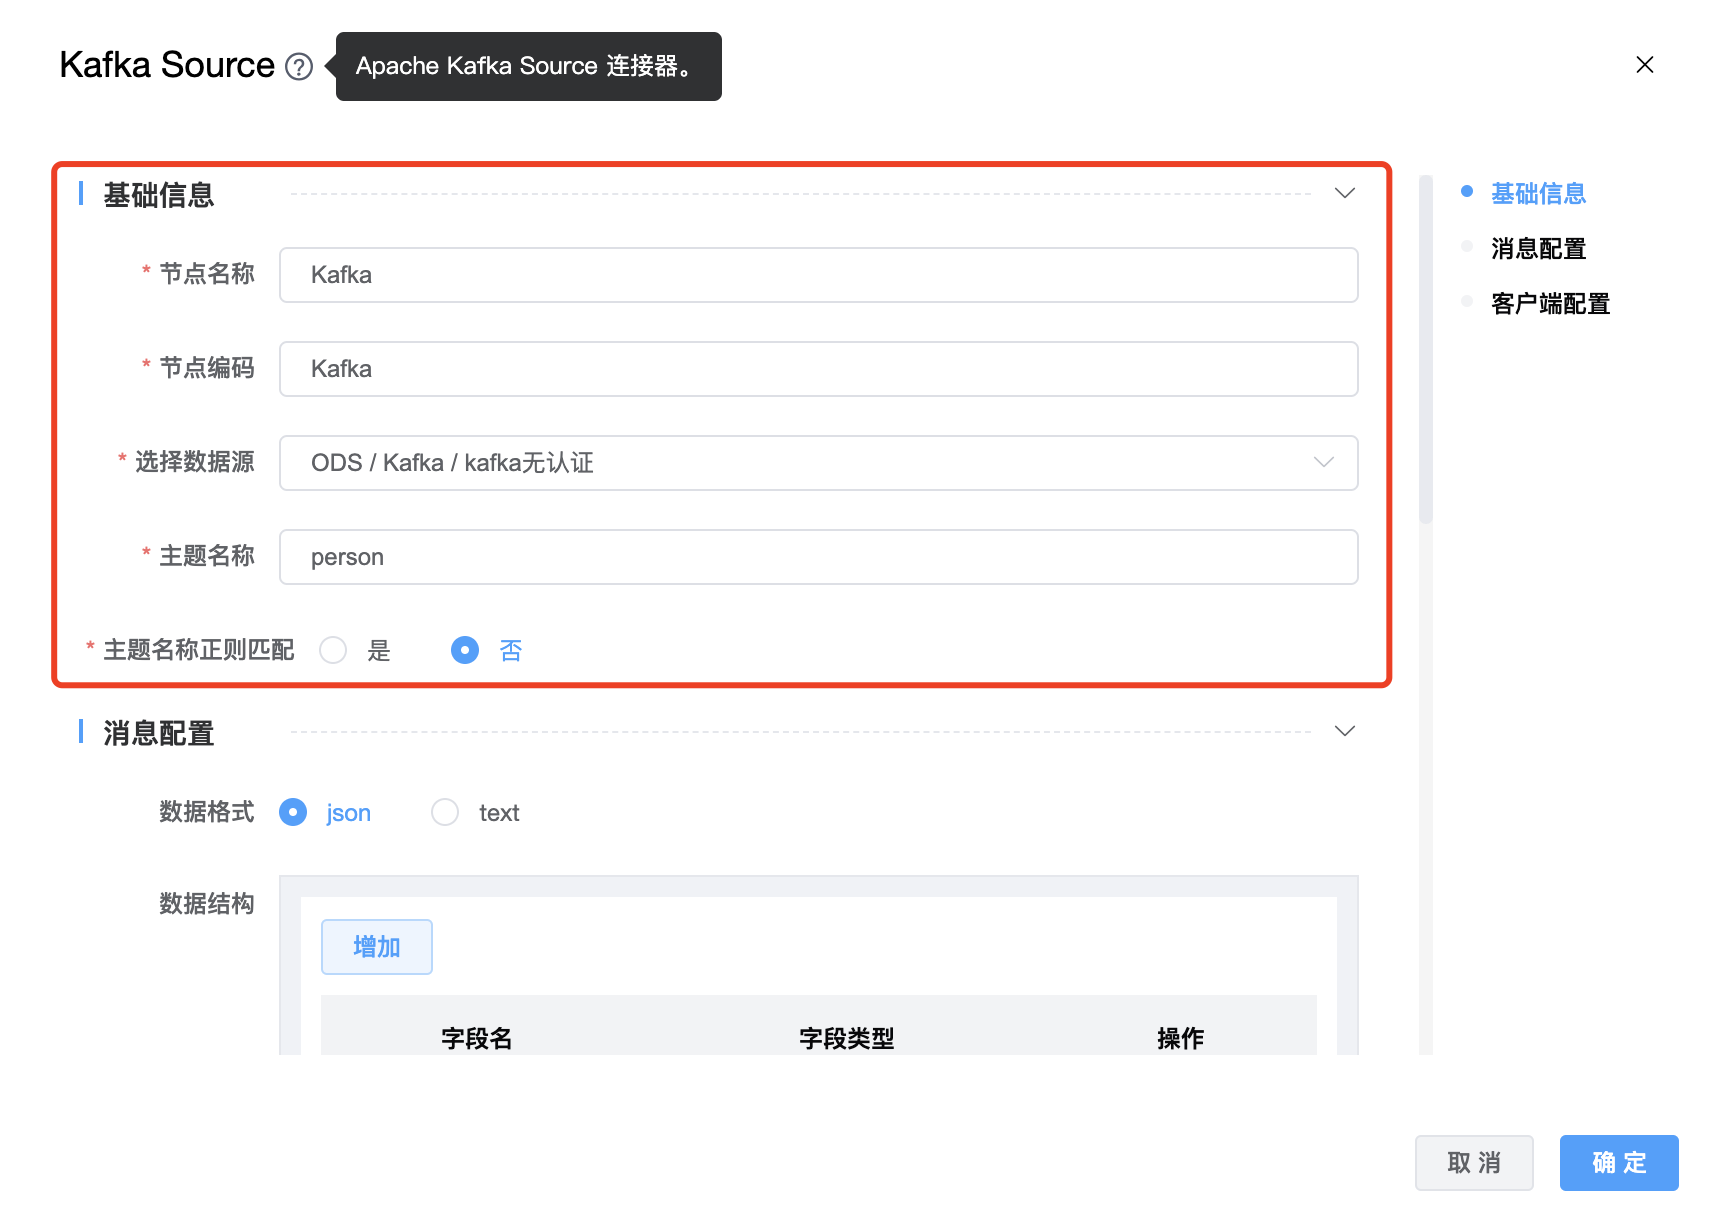This screenshot has height=1228, width=1714.
Task: Click the 主题名称 input containing person
Action: pos(817,557)
